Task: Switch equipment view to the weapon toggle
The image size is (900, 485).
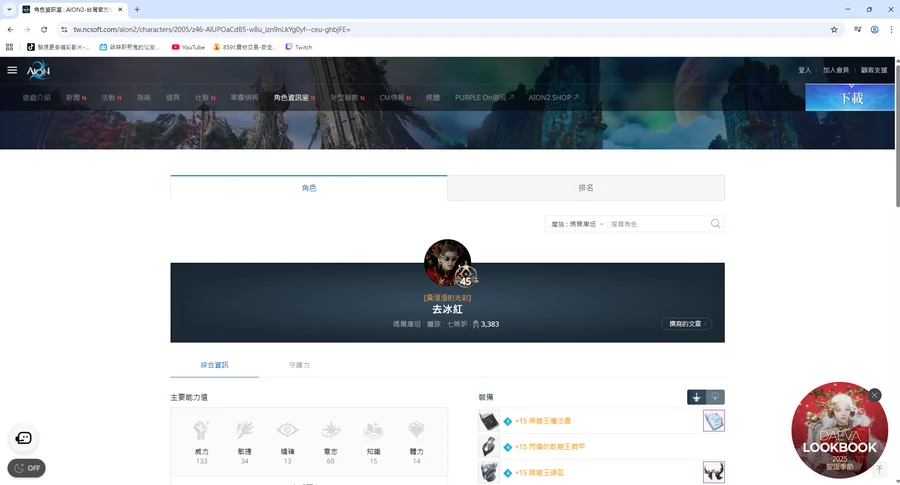Action: coord(696,397)
